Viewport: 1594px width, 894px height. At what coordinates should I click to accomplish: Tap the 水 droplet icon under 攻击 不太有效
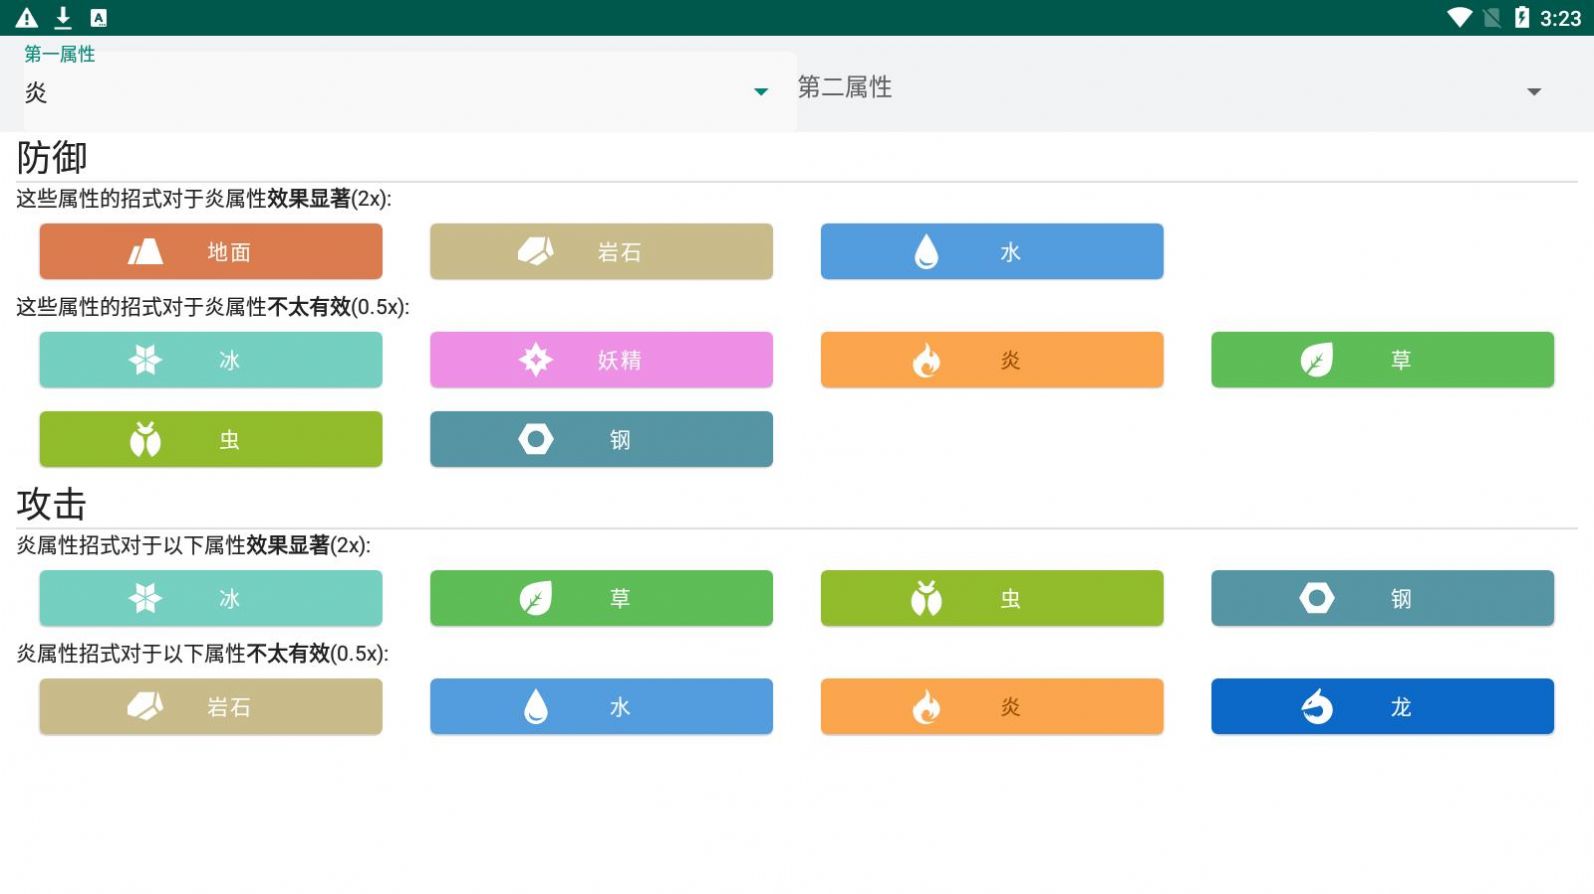pyautogui.click(x=535, y=707)
